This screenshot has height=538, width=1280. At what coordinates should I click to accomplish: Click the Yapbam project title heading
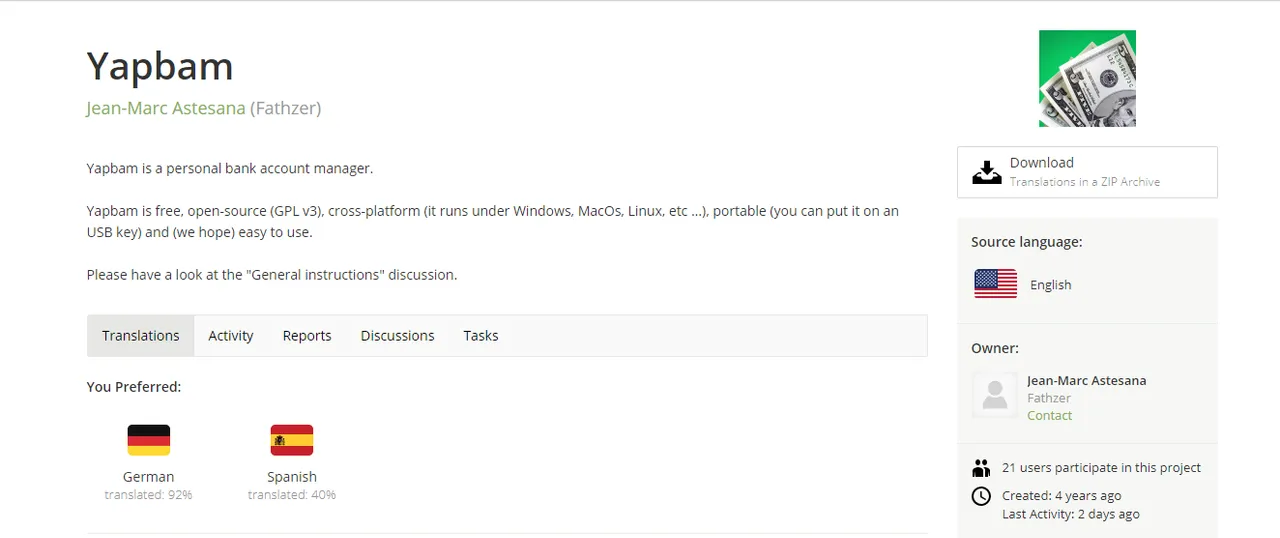click(x=160, y=66)
